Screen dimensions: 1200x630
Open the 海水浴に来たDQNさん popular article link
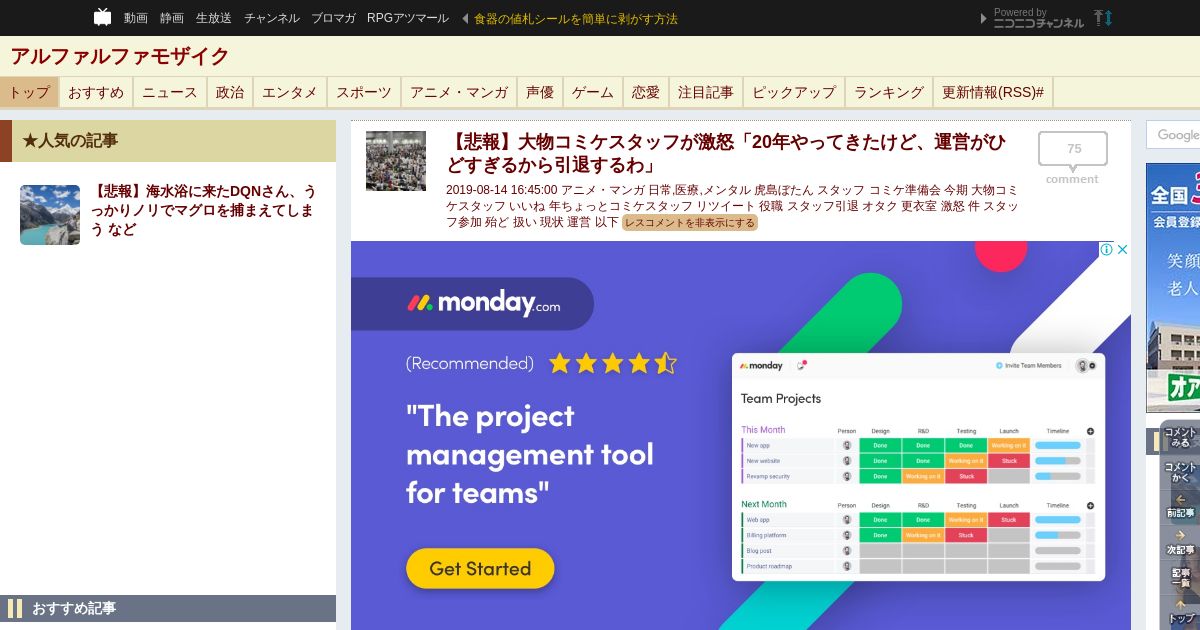point(204,210)
